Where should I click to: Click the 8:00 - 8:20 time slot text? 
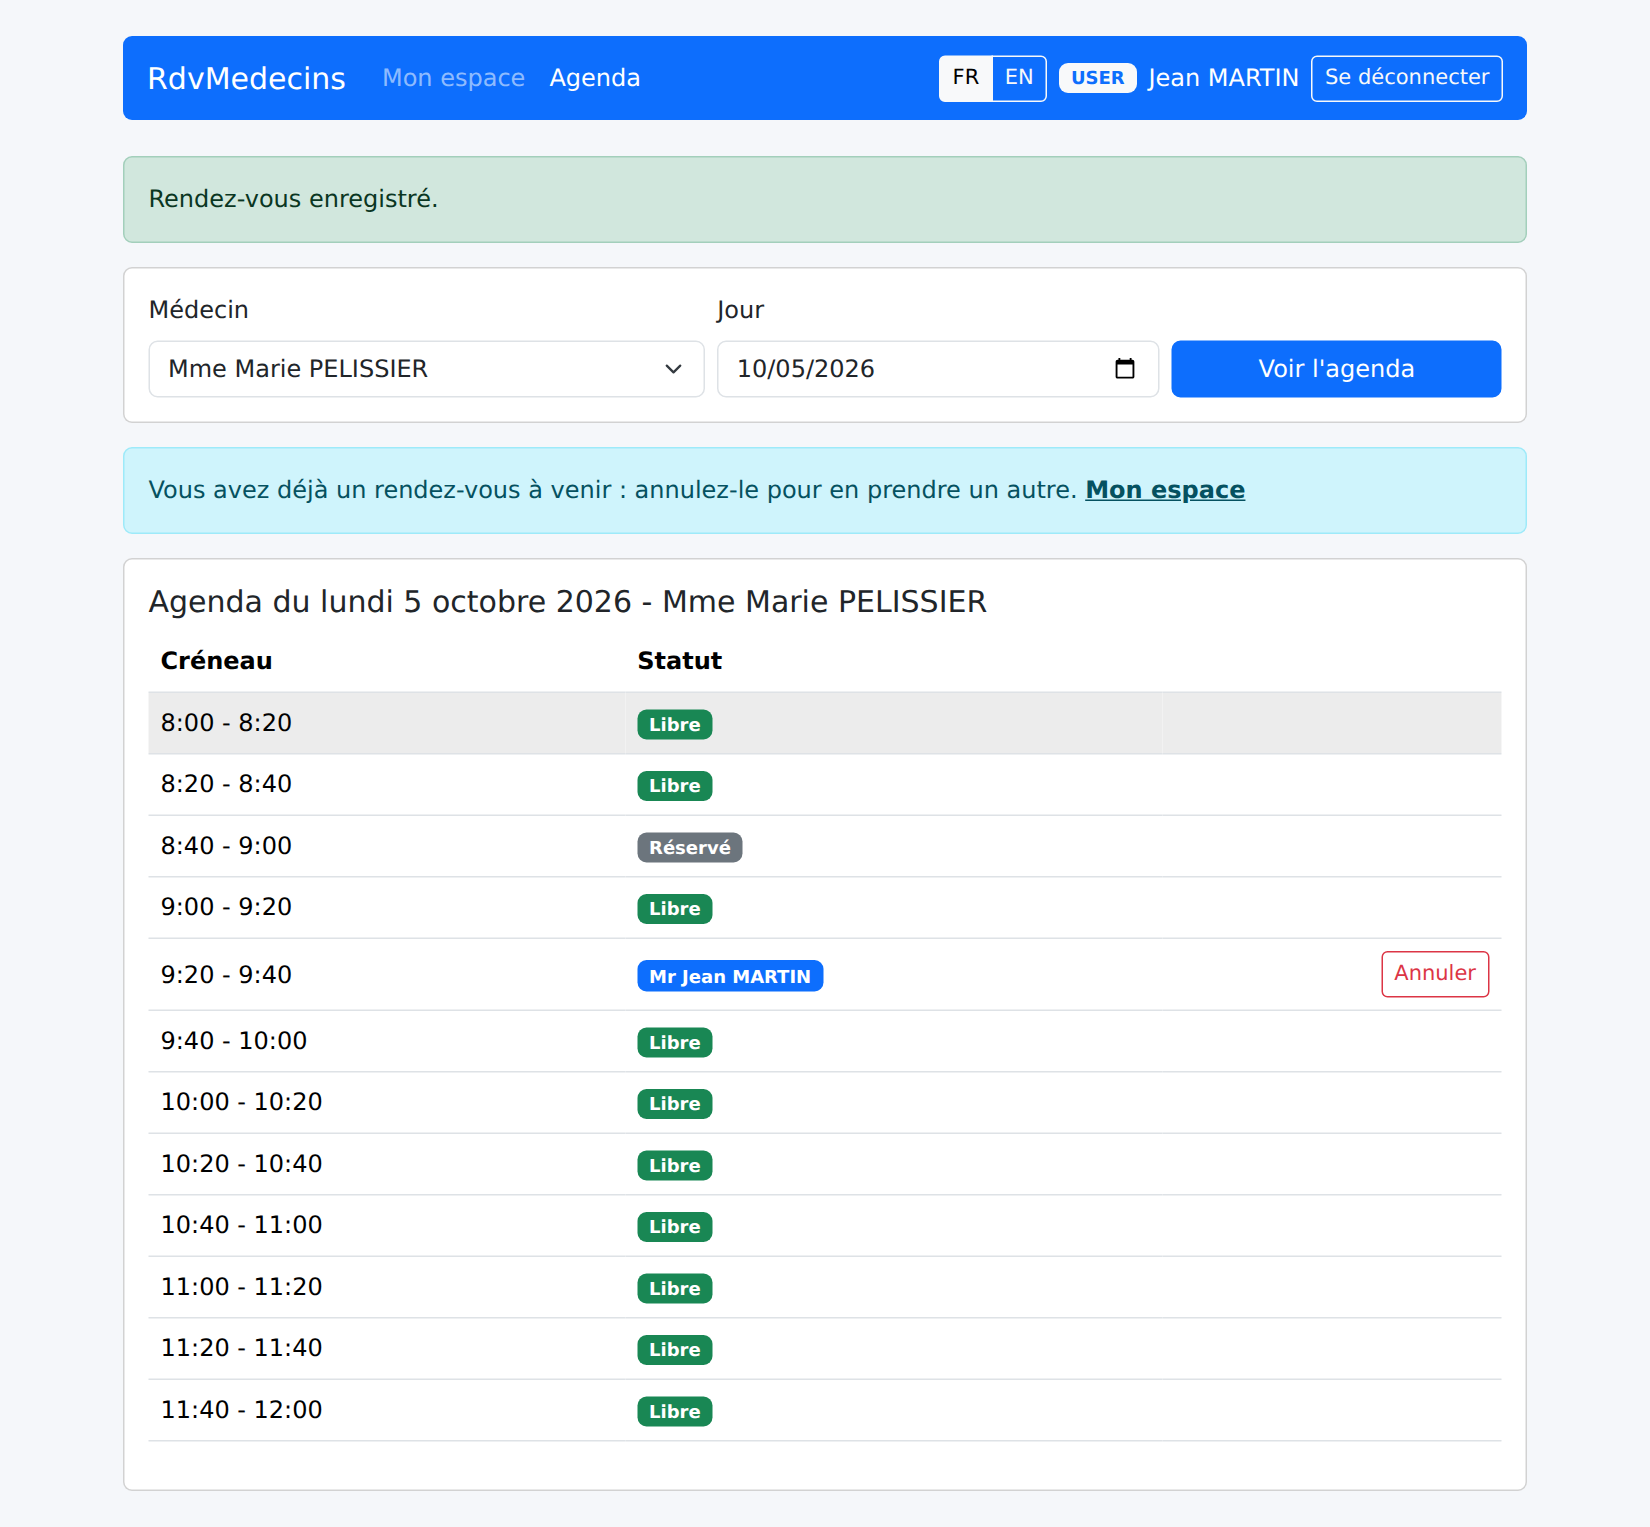227,723
